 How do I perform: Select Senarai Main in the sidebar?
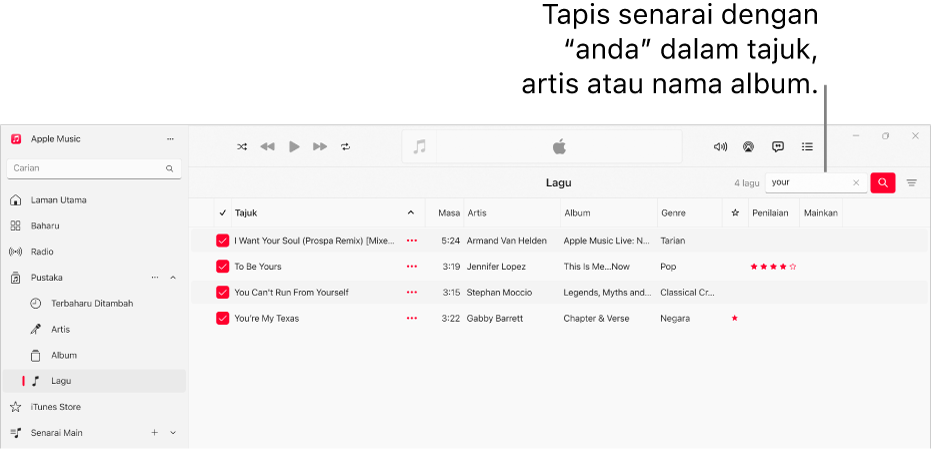(57, 433)
